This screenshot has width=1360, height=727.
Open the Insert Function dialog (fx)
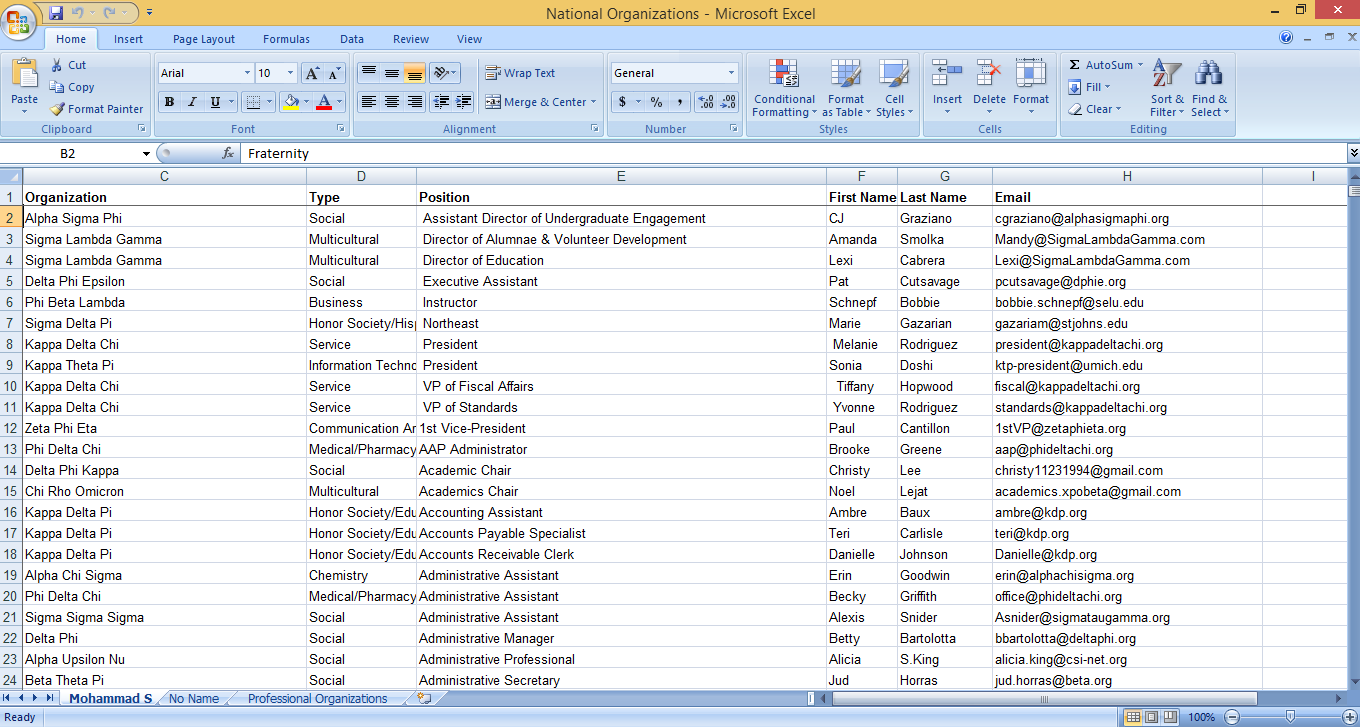tap(228, 153)
